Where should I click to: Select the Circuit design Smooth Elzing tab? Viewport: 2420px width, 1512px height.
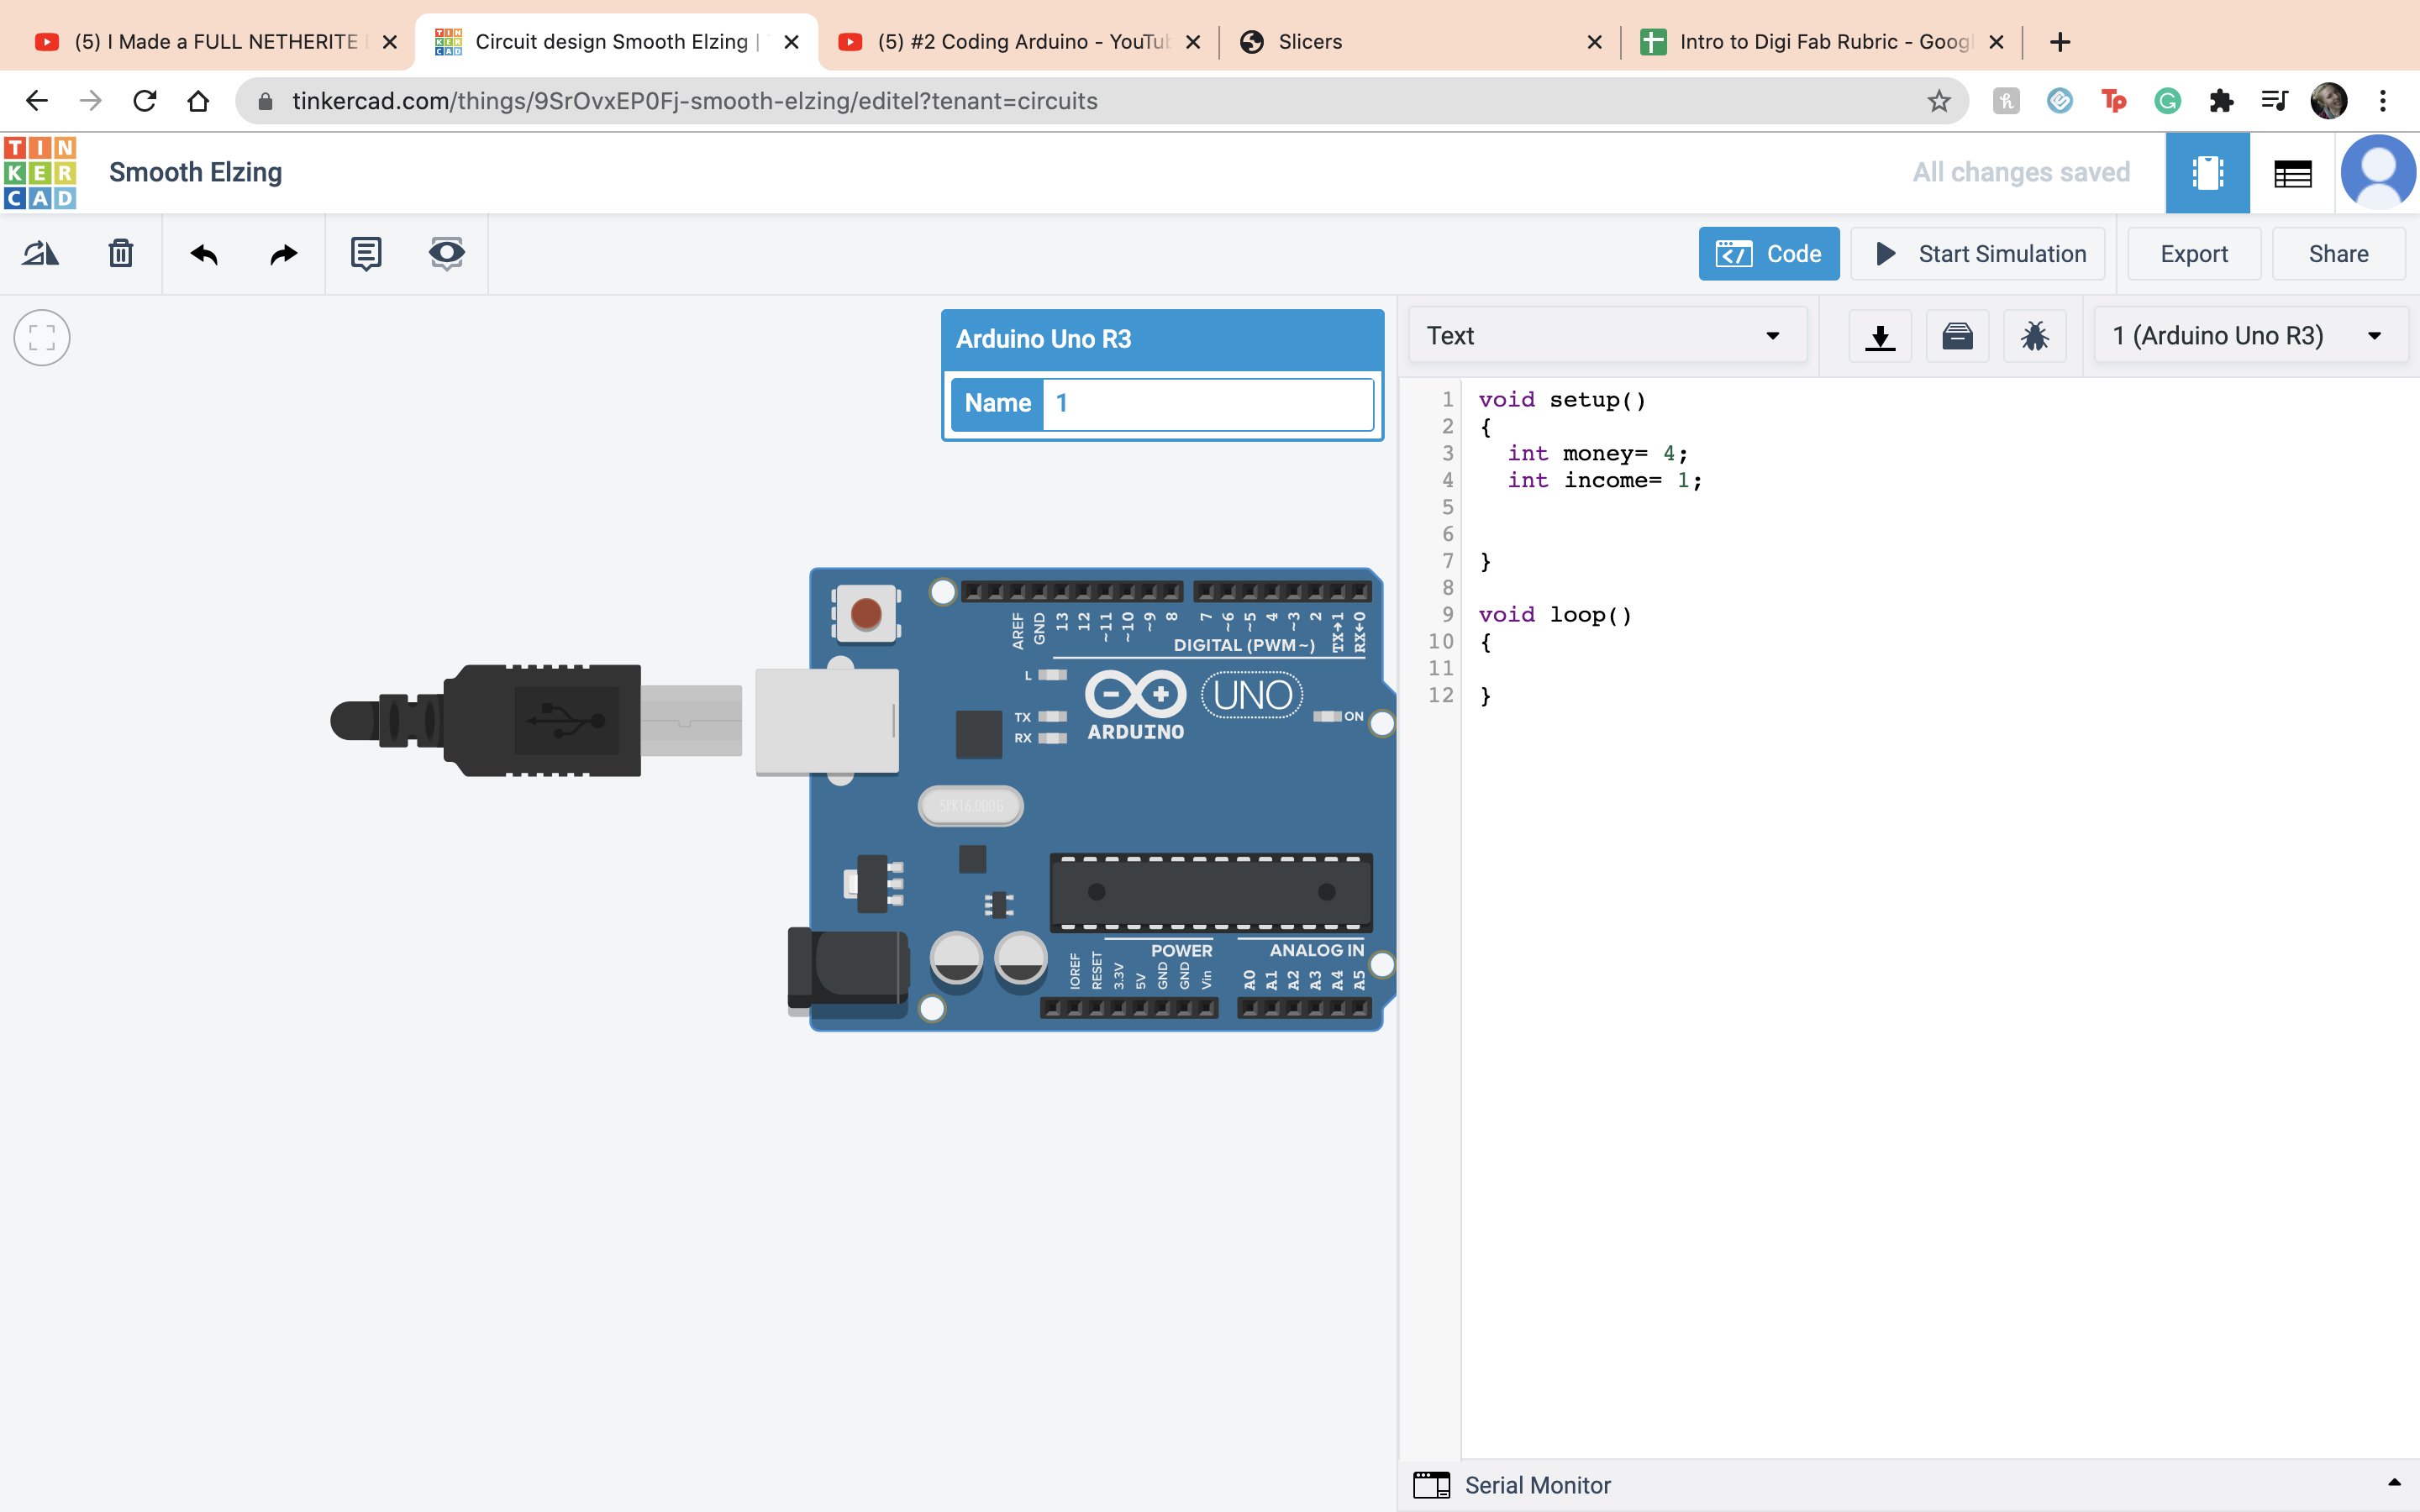point(616,42)
